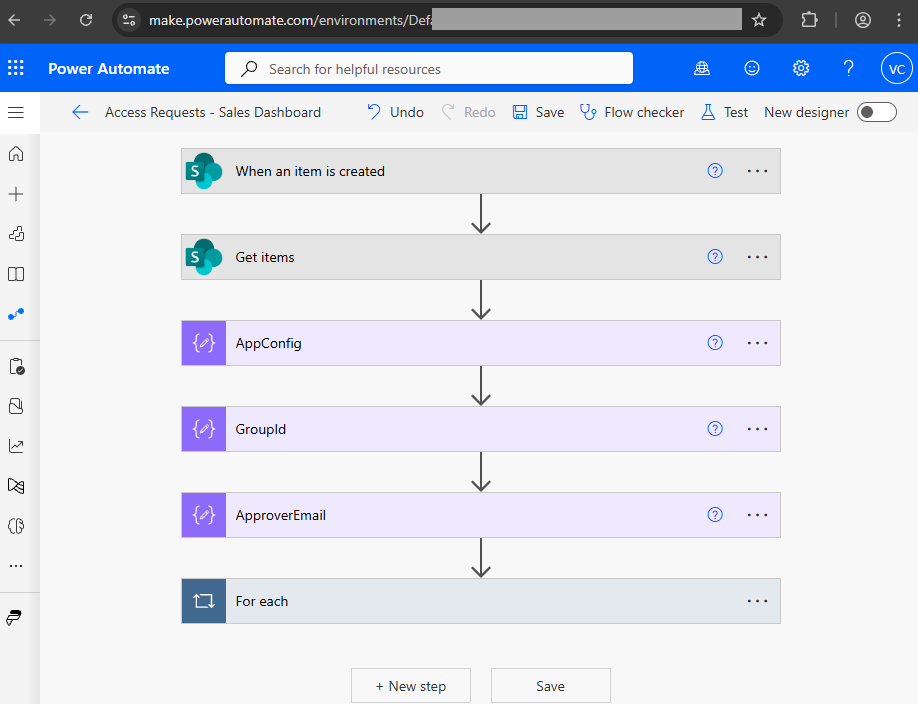Open help for GroupId step
Screen dimensions: 918x704
tap(715, 429)
